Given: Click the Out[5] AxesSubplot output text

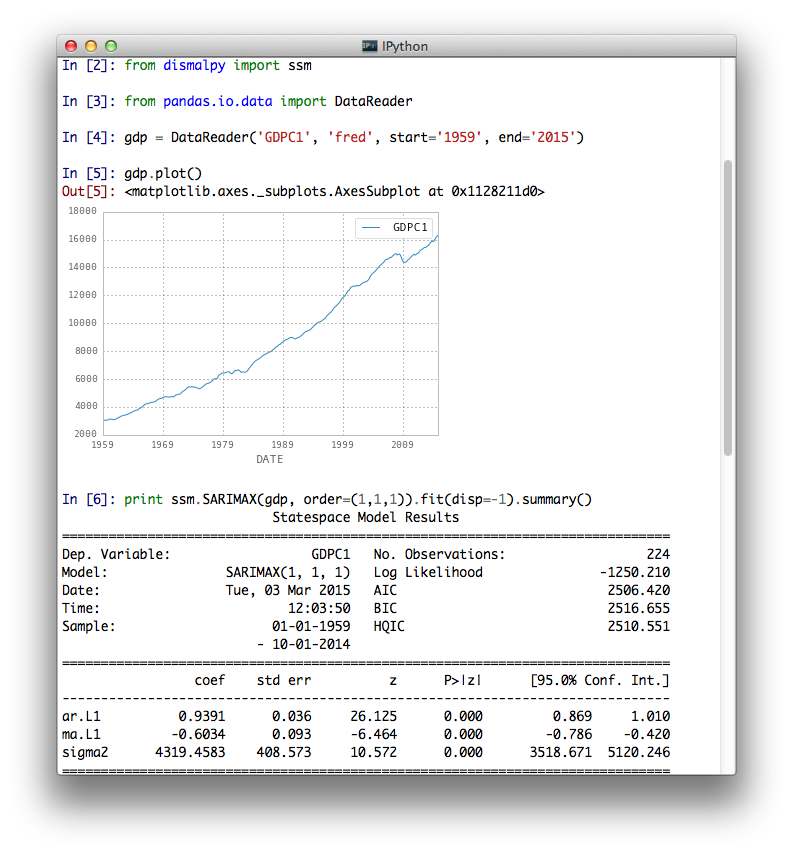Looking at the screenshot, I should 334,192.
